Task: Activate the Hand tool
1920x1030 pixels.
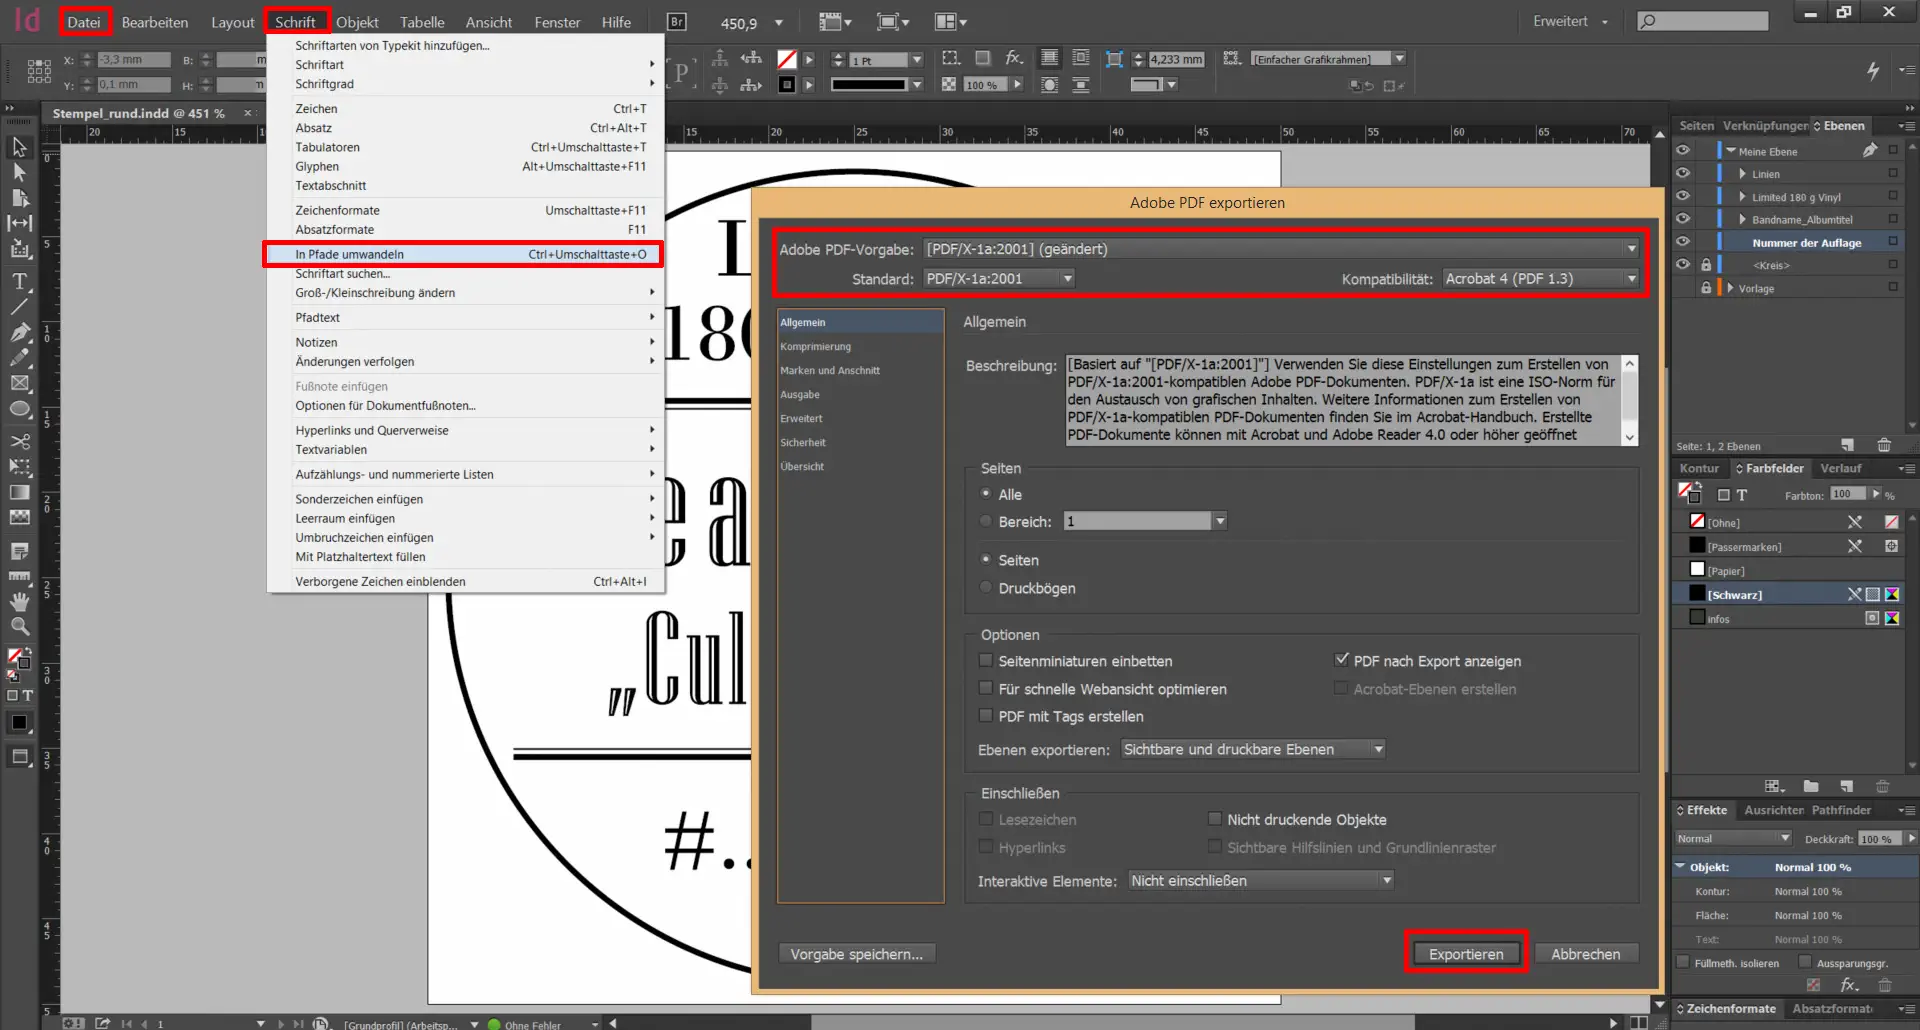Action: (19, 601)
